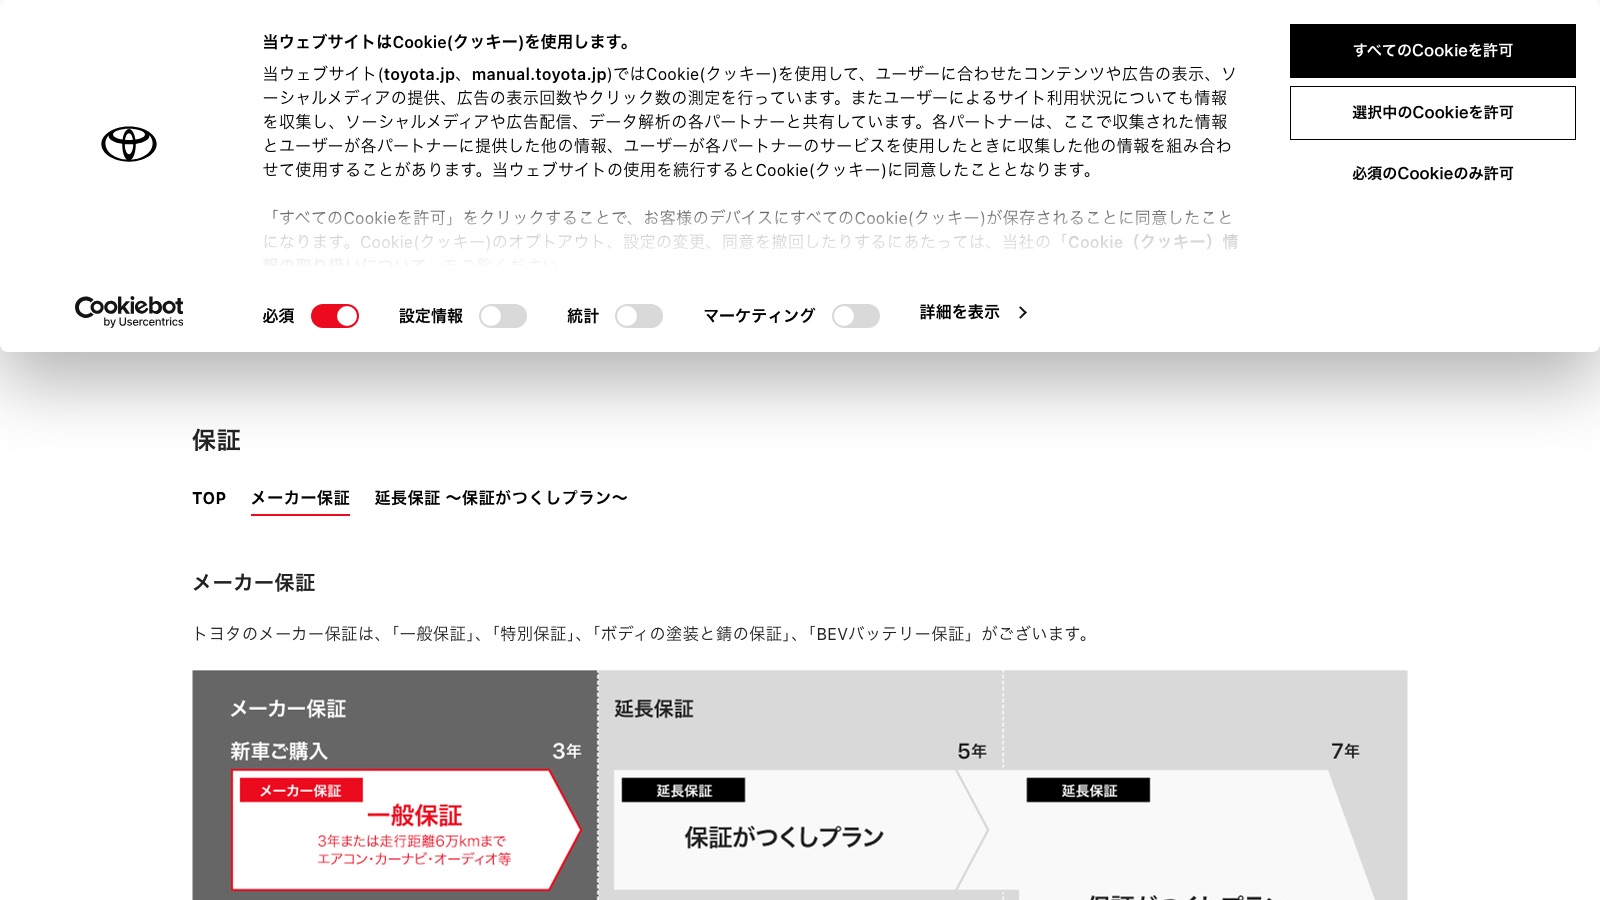The height and width of the screenshot is (900, 1600).
Task: Go to the TOP tab
Action: coord(209,498)
